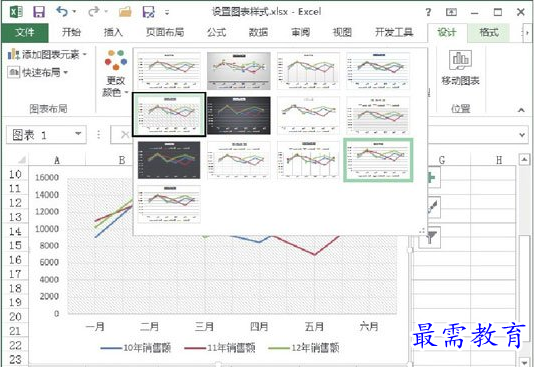
Task: Switch to the 开始 tab
Action: (x=71, y=32)
